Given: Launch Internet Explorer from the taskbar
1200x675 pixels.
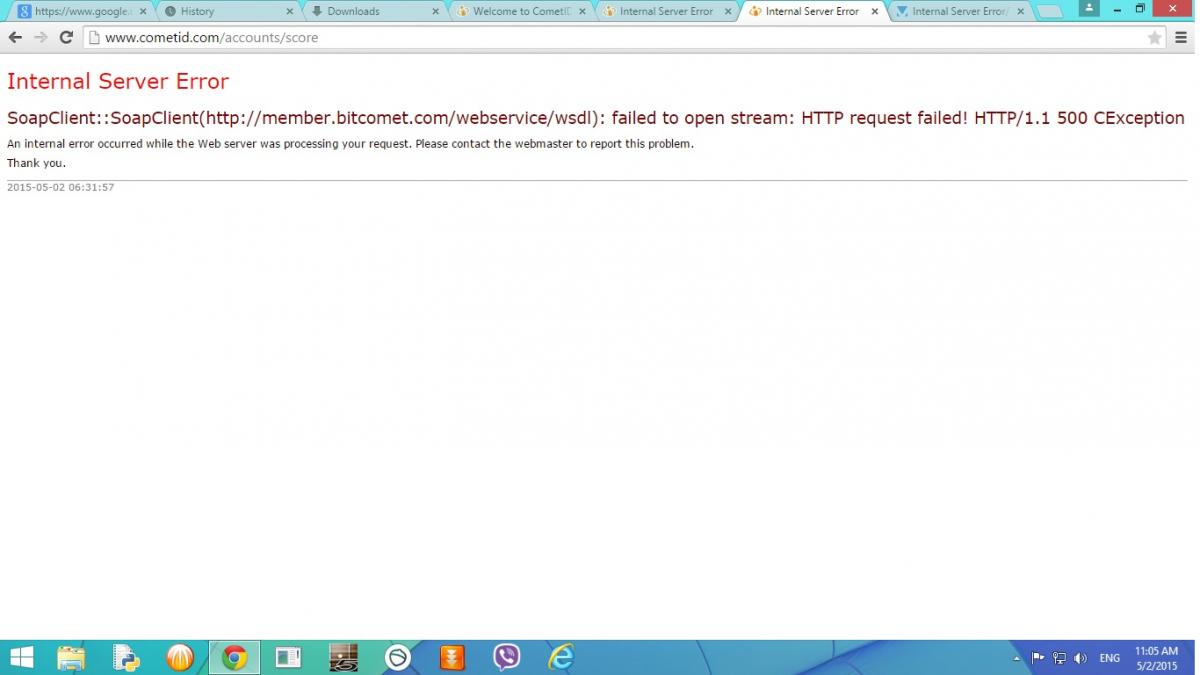Looking at the screenshot, I should (561, 657).
